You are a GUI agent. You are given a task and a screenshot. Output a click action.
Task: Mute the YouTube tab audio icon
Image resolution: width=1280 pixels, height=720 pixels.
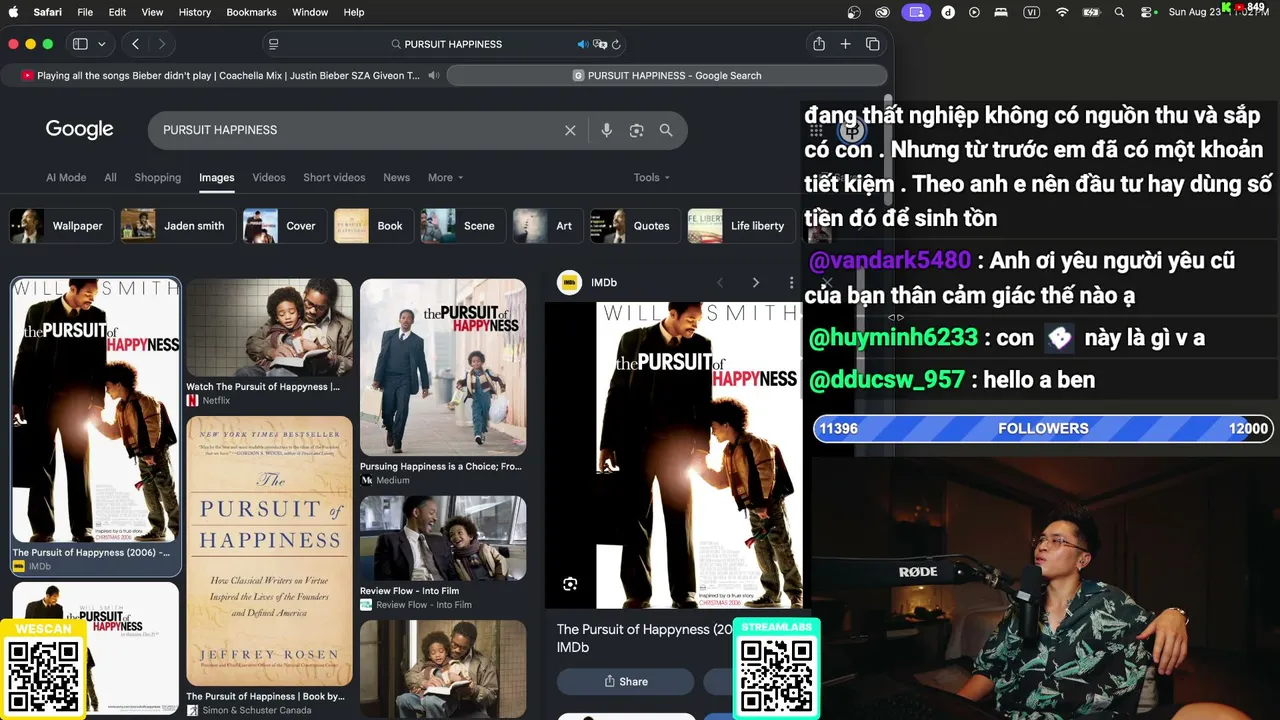coord(434,75)
